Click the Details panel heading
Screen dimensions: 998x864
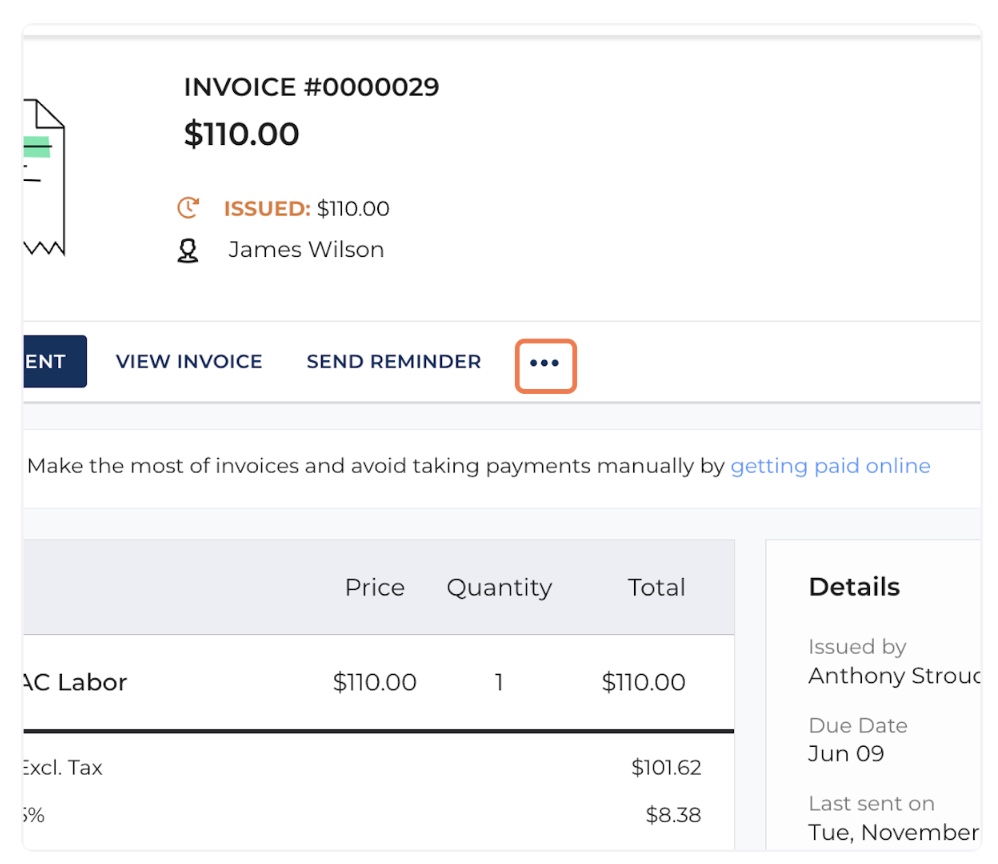coord(854,587)
